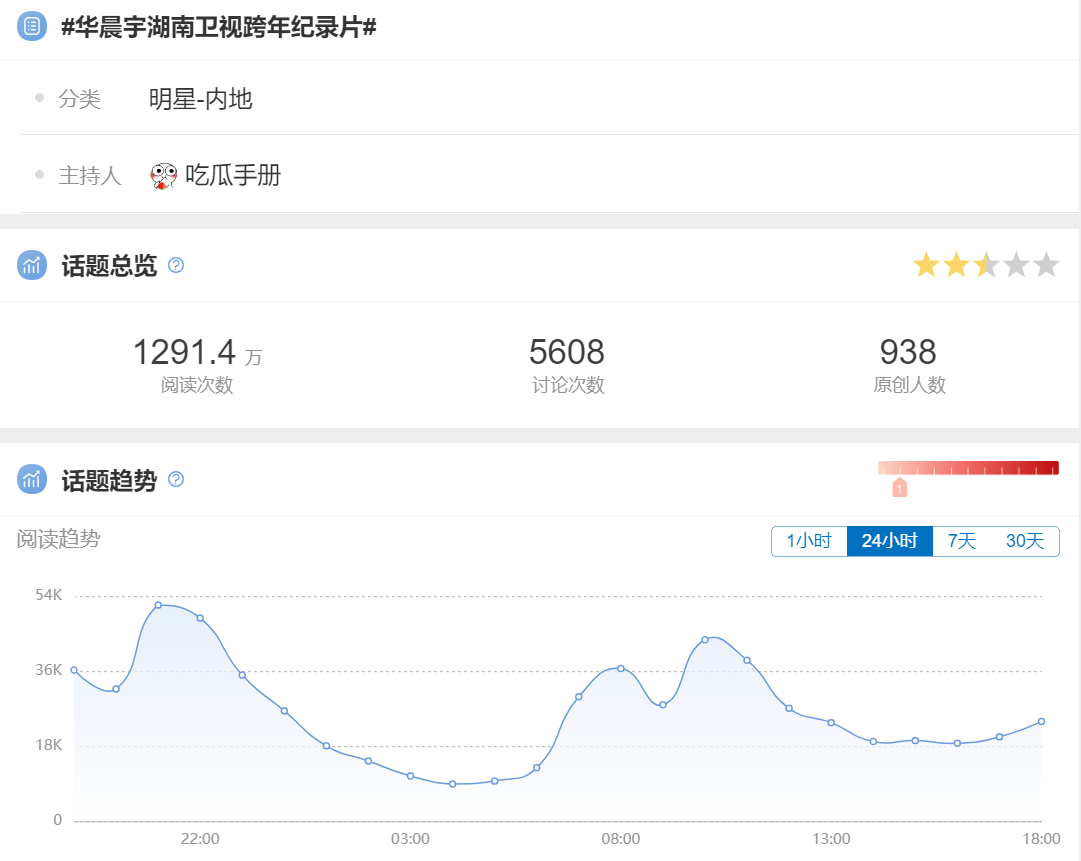
Task: Switch to the 30天 trend tab
Action: click(x=1026, y=540)
